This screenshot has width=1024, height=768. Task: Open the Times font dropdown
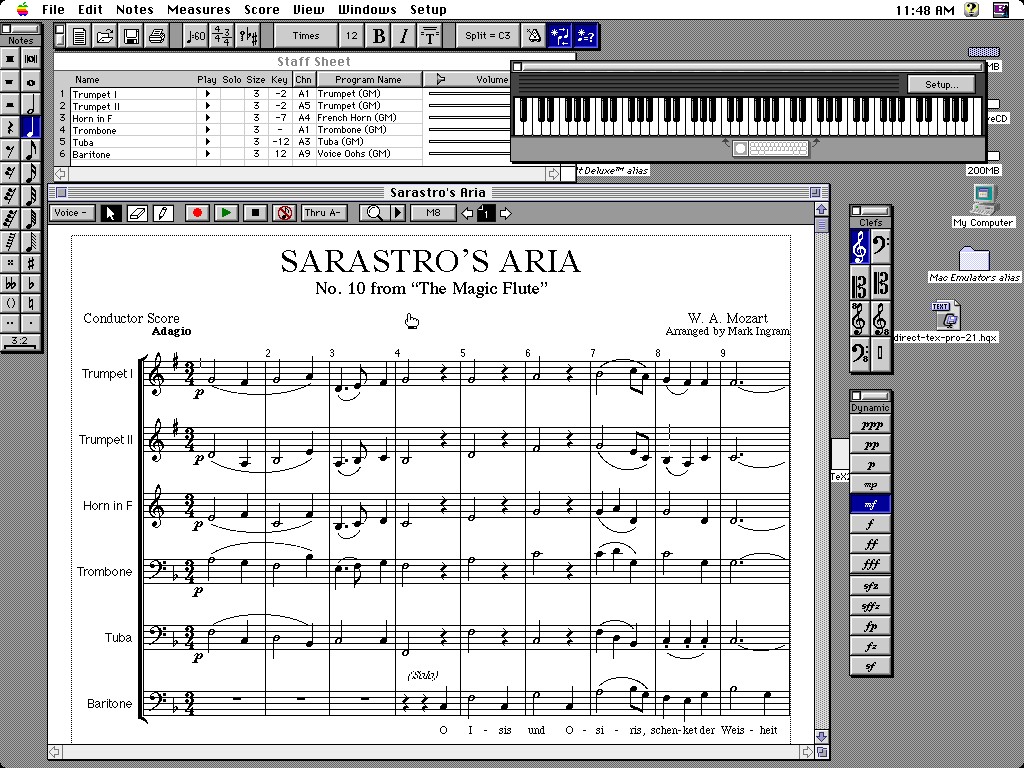pos(305,36)
